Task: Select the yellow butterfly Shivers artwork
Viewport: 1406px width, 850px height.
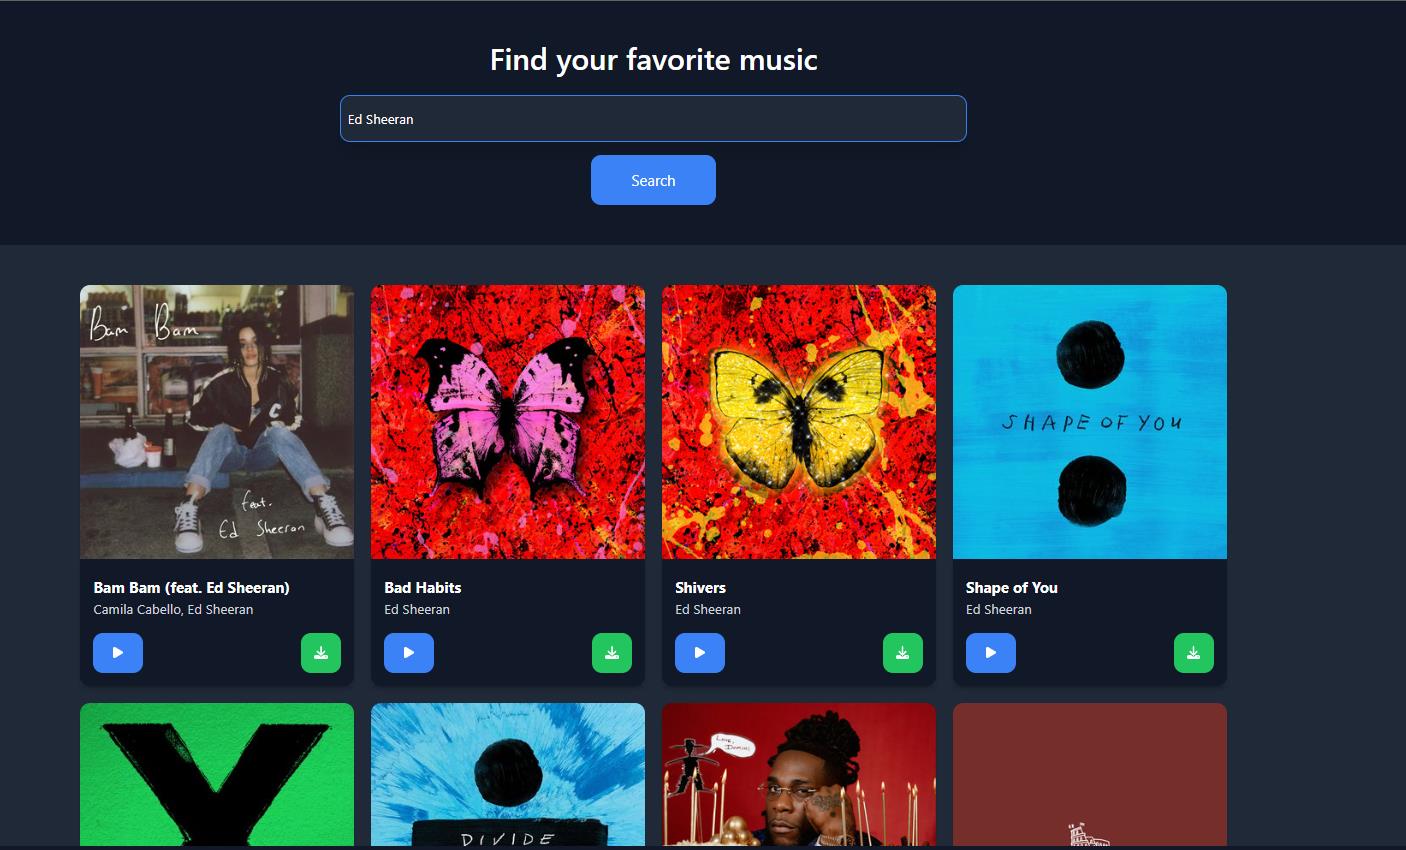Action: click(x=799, y=422)
